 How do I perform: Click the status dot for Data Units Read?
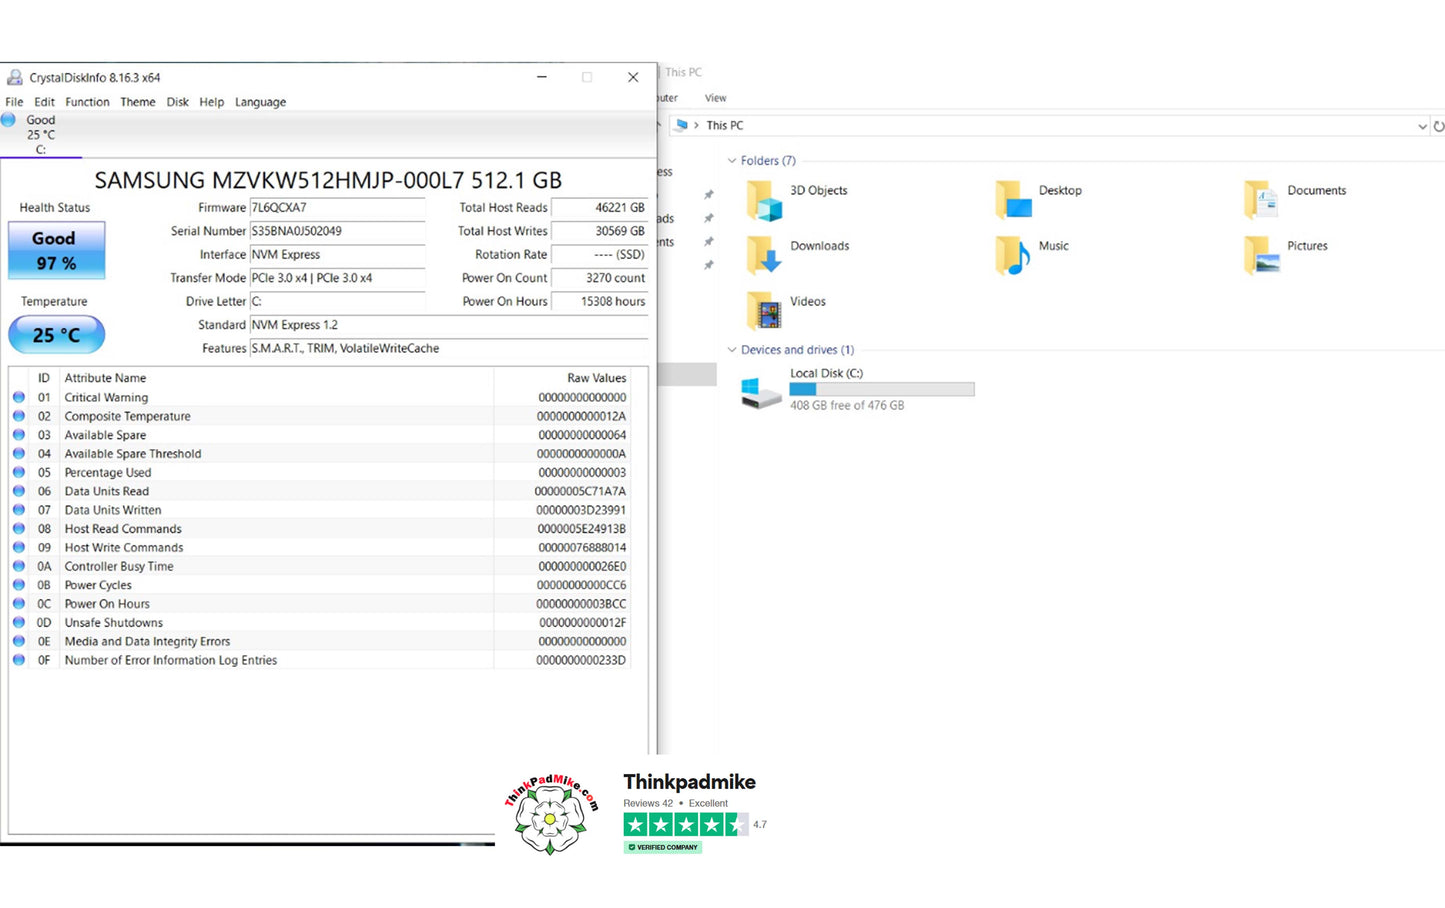19,491
